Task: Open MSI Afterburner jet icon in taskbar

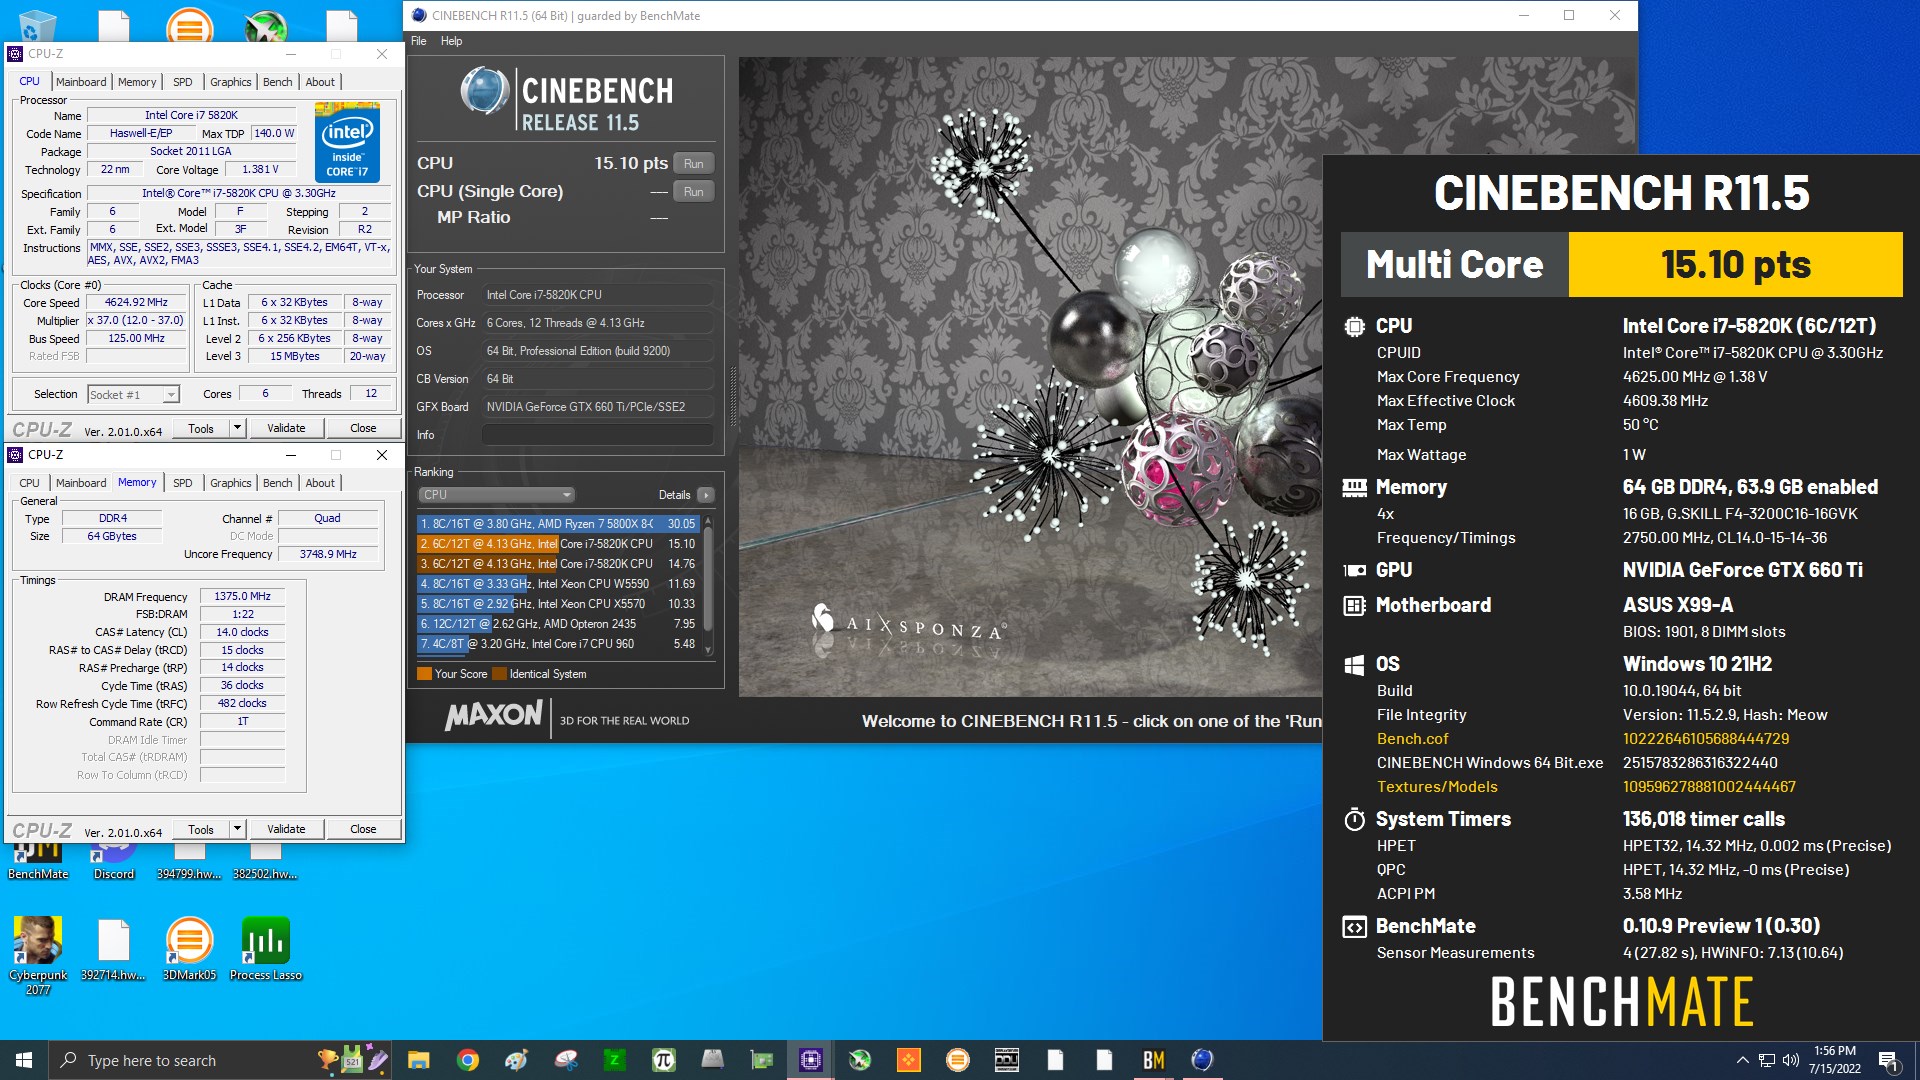Action: pyautogui.click(x=859, y=1060)
